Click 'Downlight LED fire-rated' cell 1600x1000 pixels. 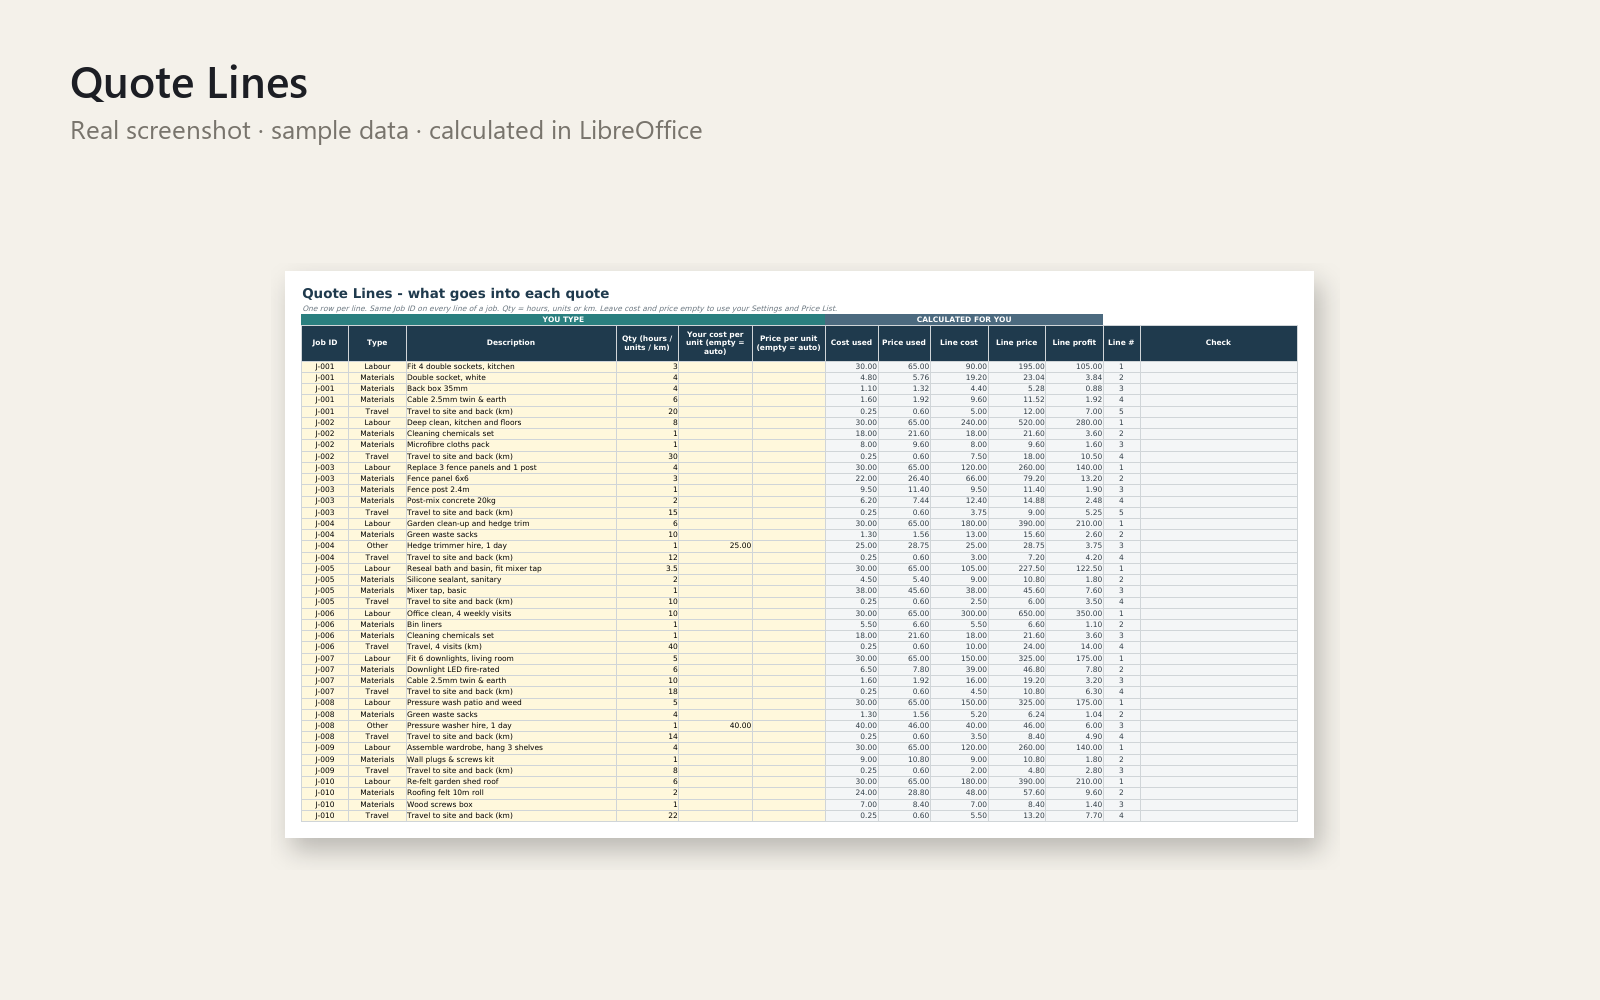(511, 670)
